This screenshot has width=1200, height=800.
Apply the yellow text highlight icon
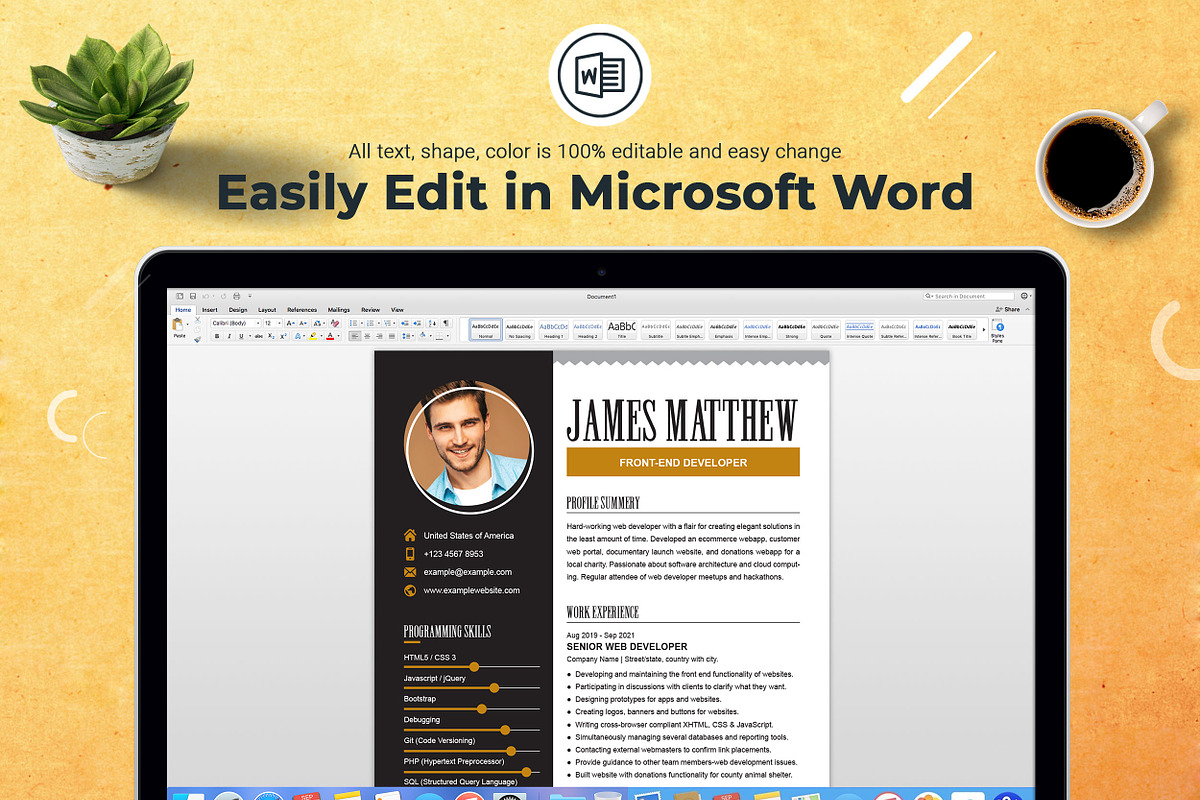coord(313,336)
